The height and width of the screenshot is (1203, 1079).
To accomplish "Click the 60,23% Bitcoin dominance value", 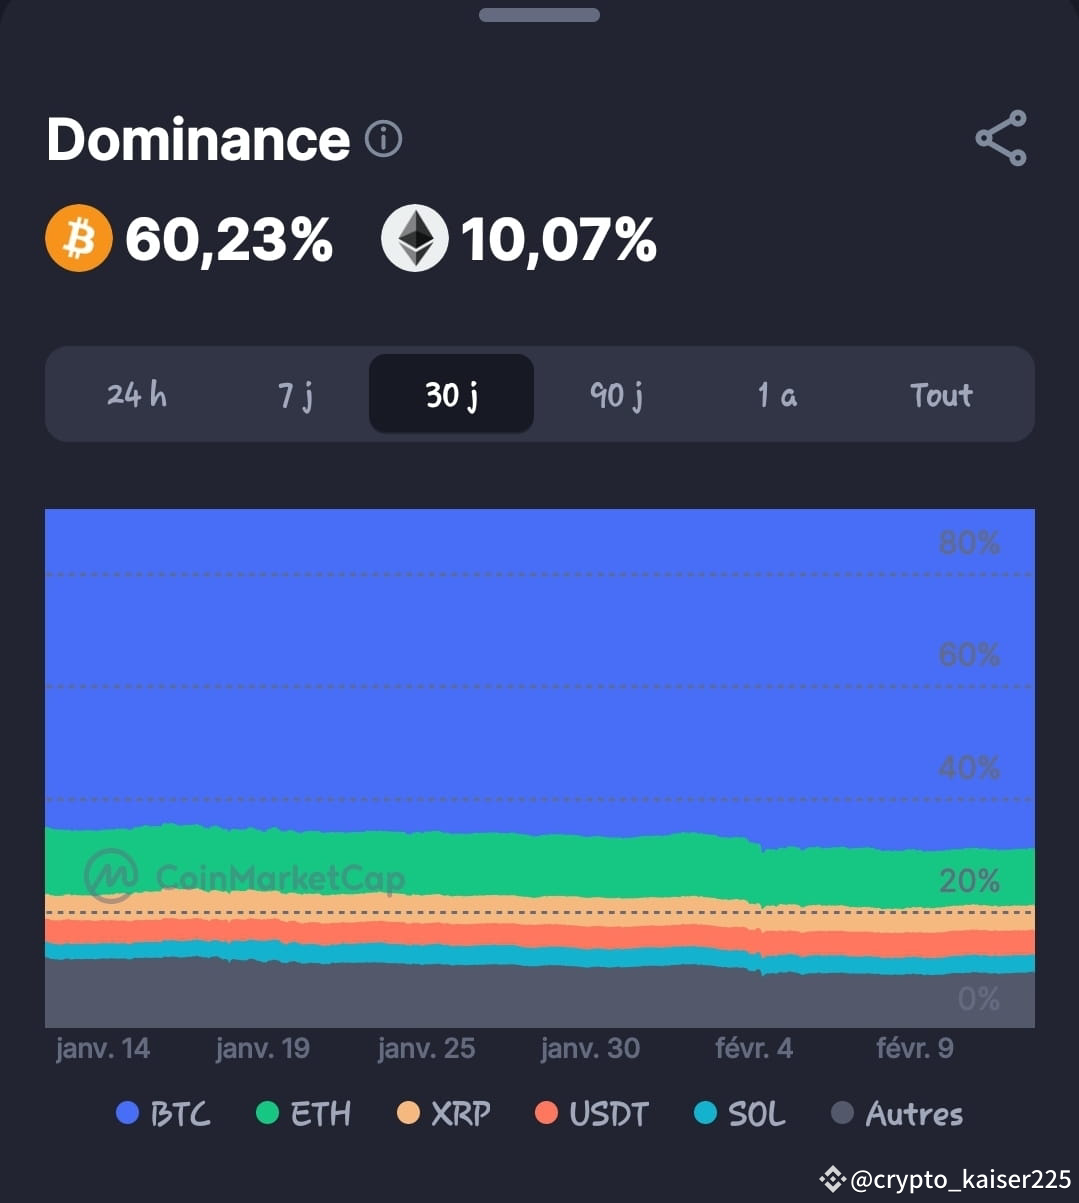I will point(229,238).
